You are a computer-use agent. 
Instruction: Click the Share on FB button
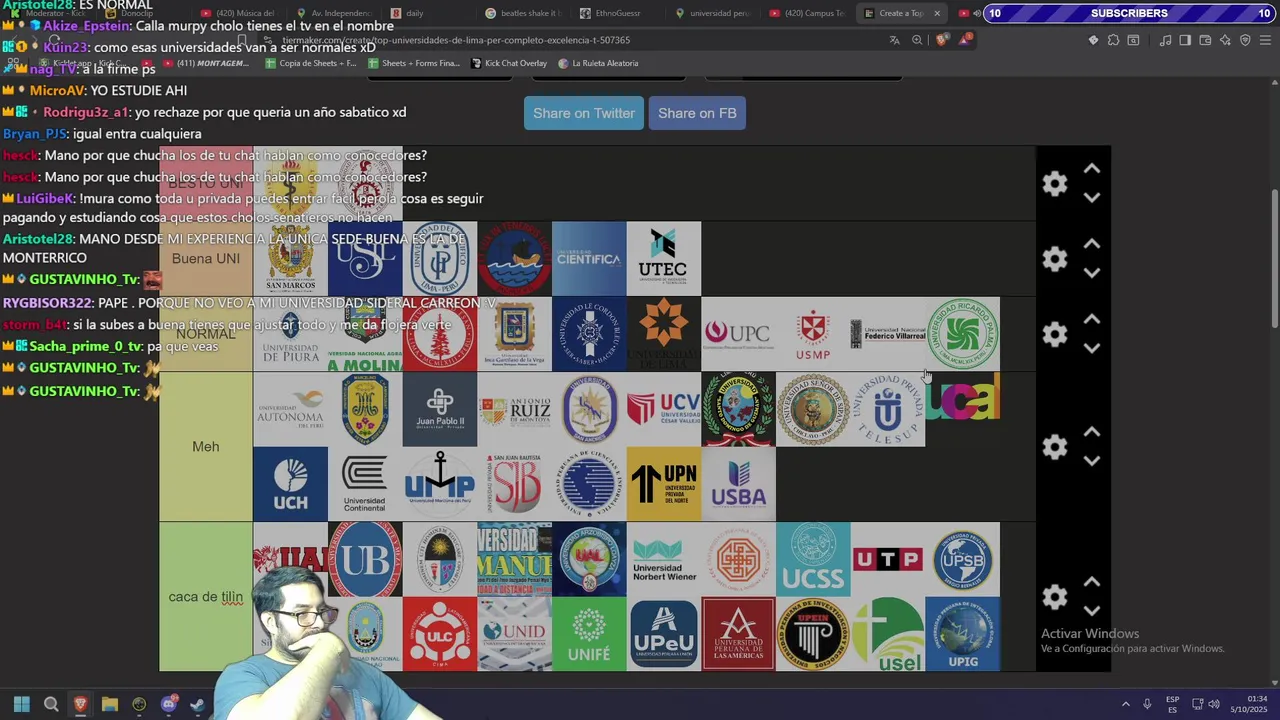697,113
